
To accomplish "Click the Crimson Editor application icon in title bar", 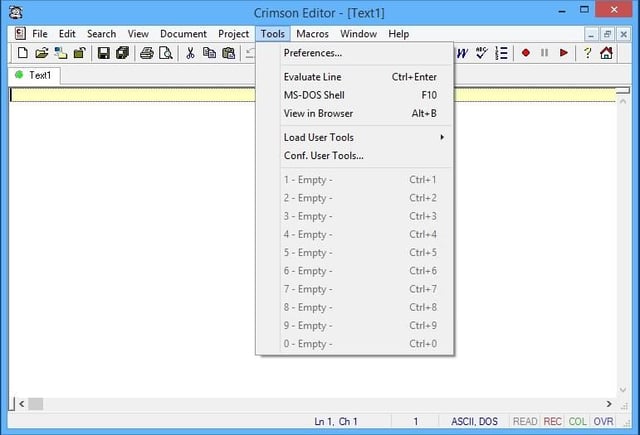I will [x=16, y=13].
